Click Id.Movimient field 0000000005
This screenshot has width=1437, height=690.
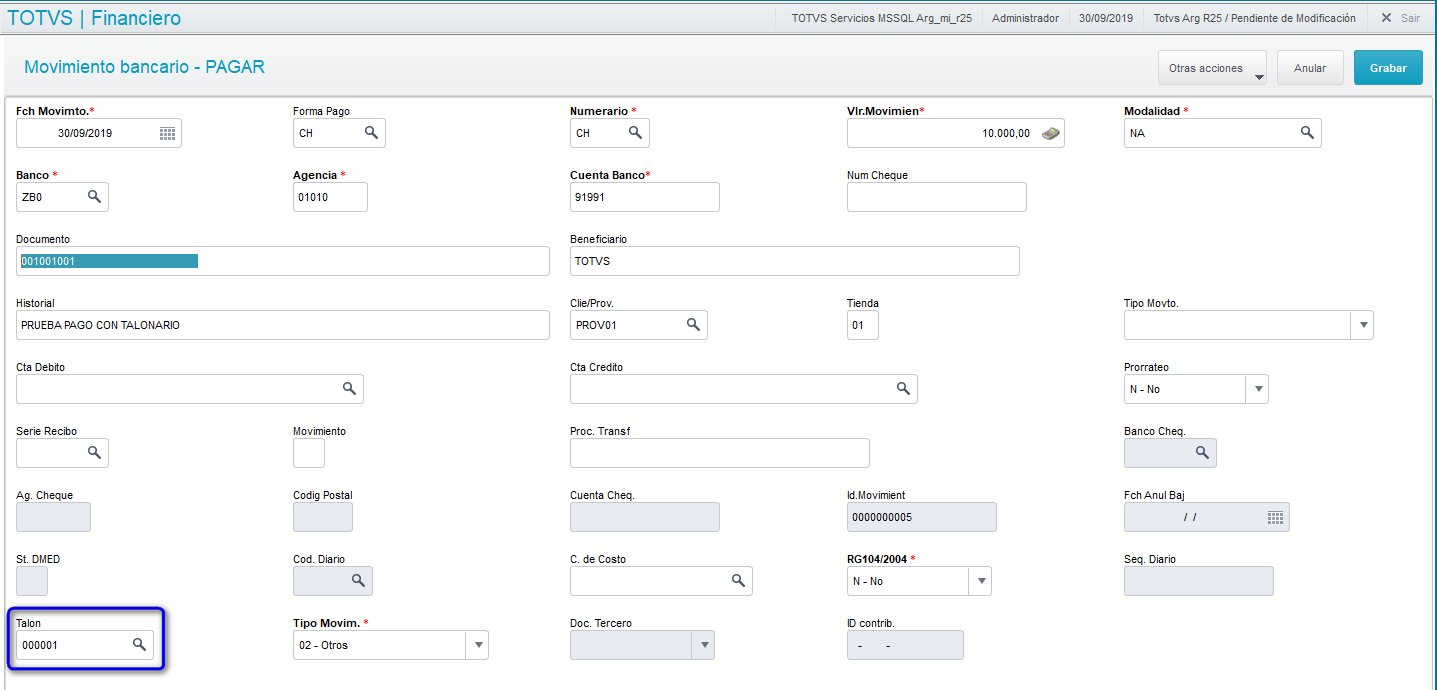(922, 517)
